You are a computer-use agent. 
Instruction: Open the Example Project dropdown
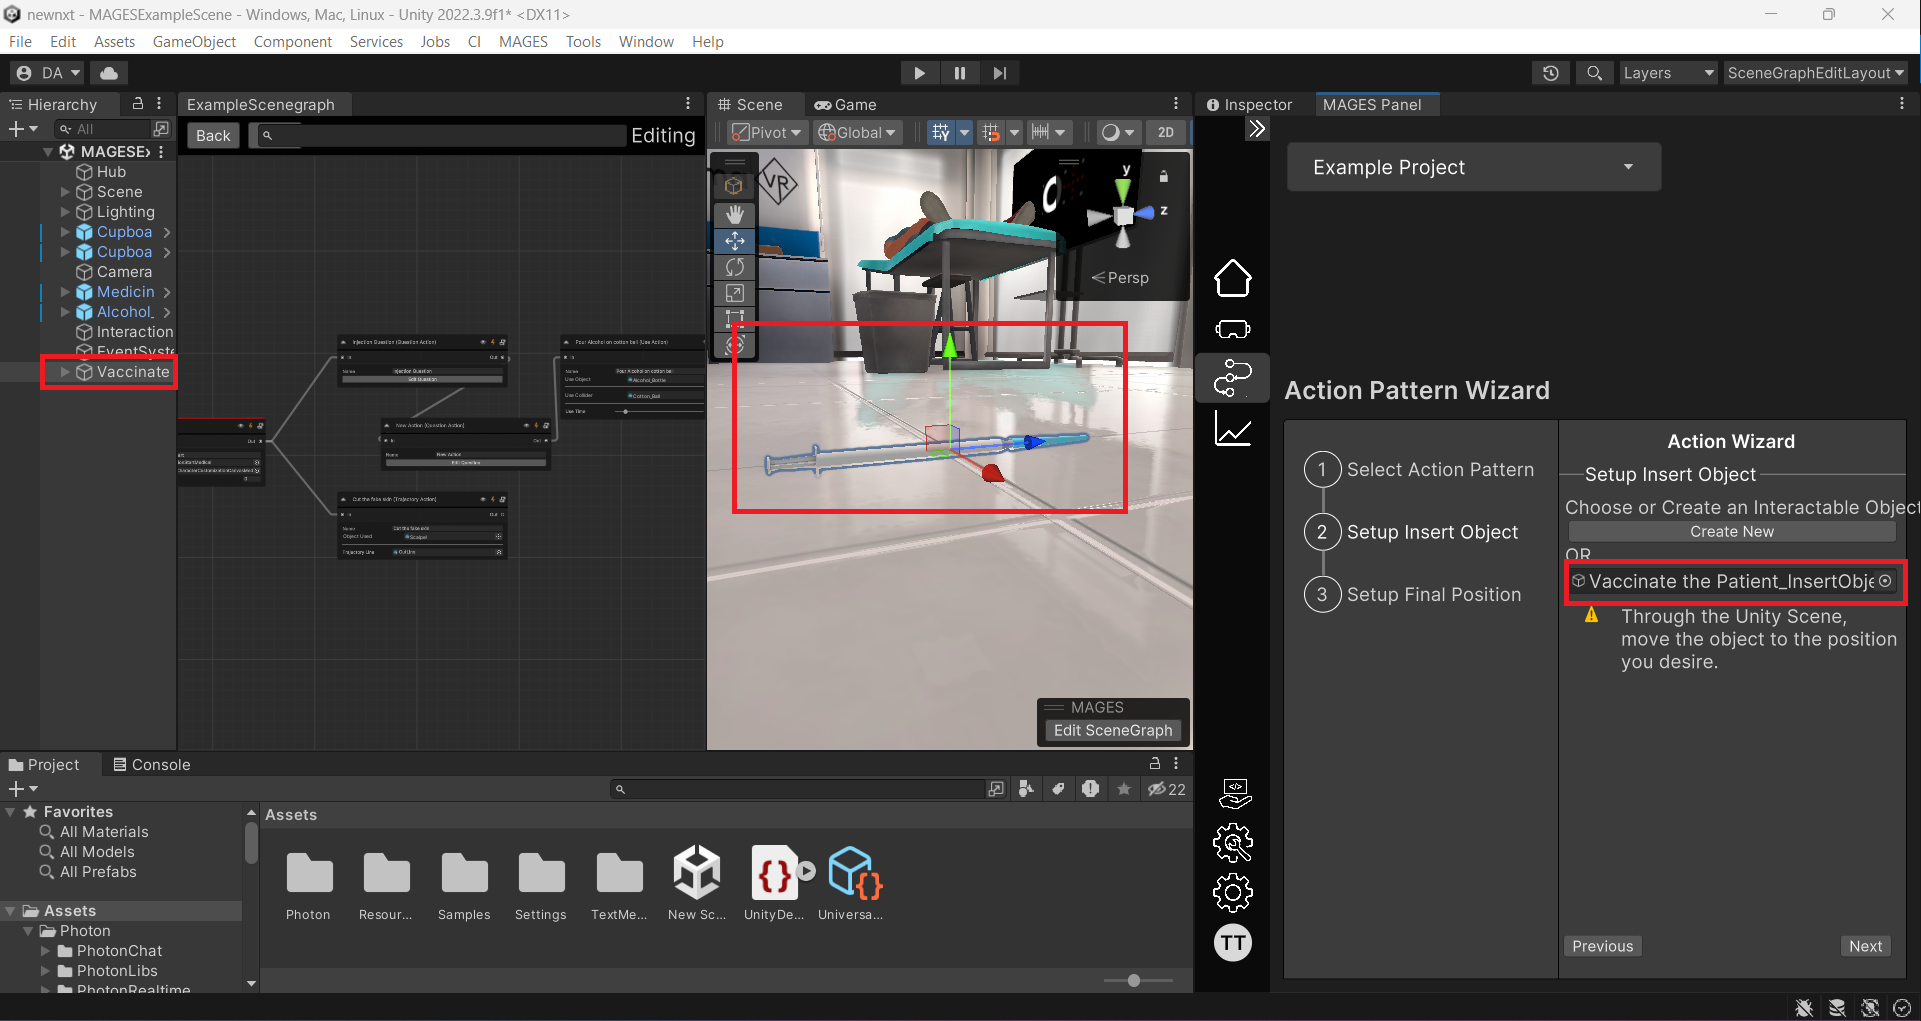pyautogui.click(x=1473, y=167)
